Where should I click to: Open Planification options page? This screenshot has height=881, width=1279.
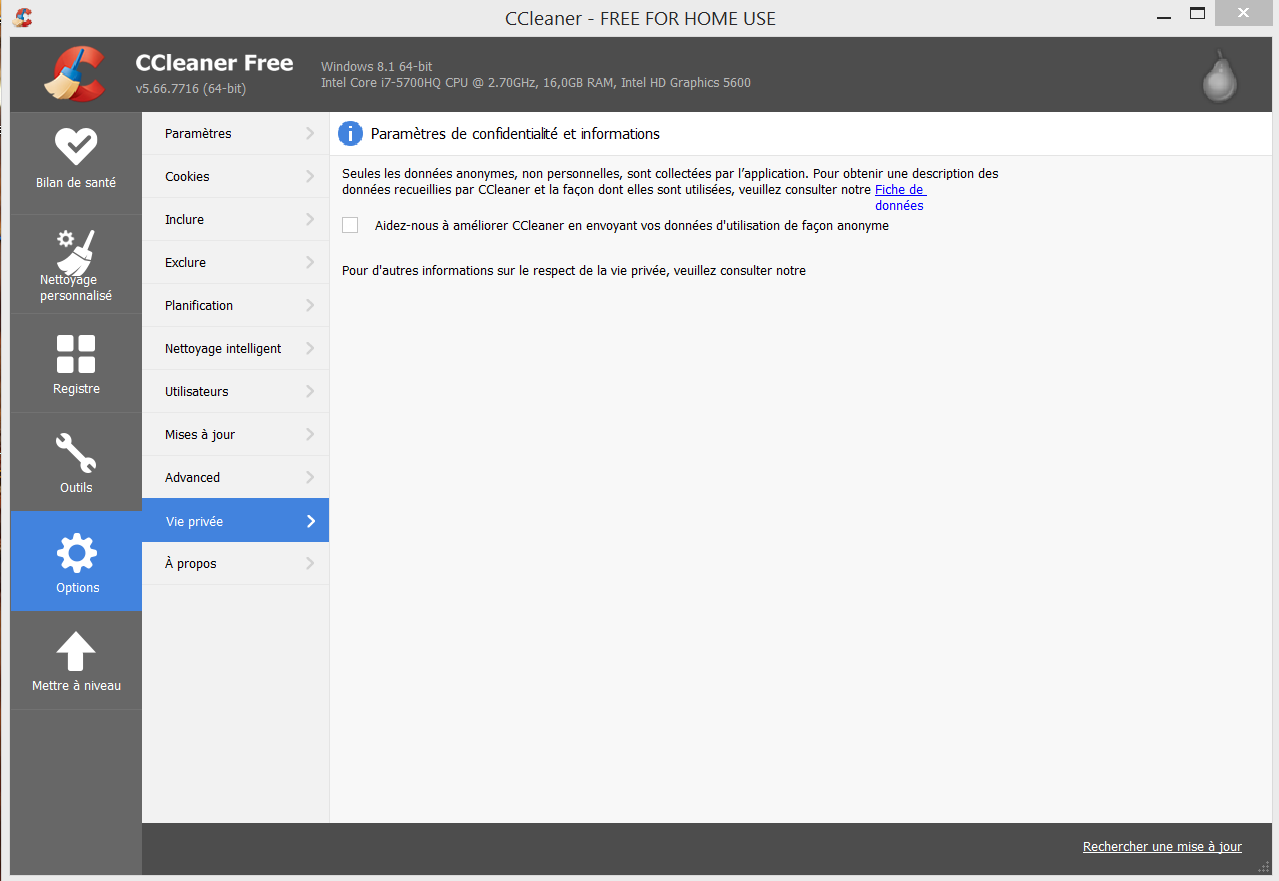235,305
